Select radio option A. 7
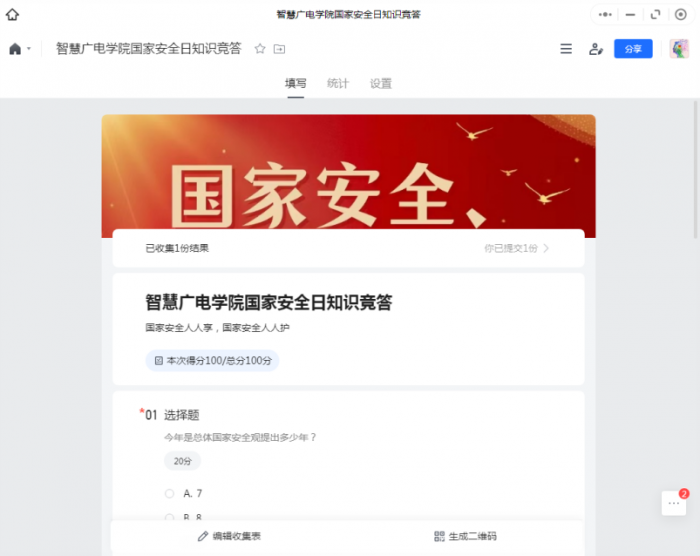Screen dimensions: 700x556 coord(170,493)
